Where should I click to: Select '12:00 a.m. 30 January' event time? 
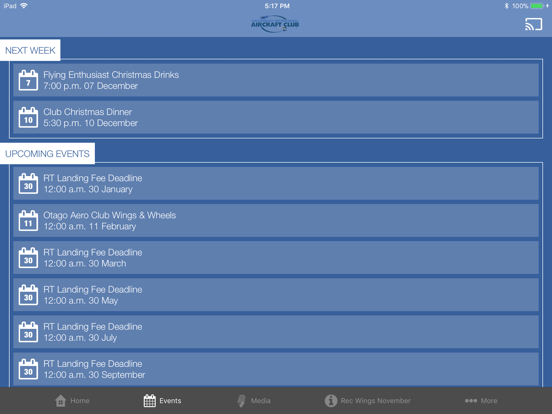click(88, 189)
